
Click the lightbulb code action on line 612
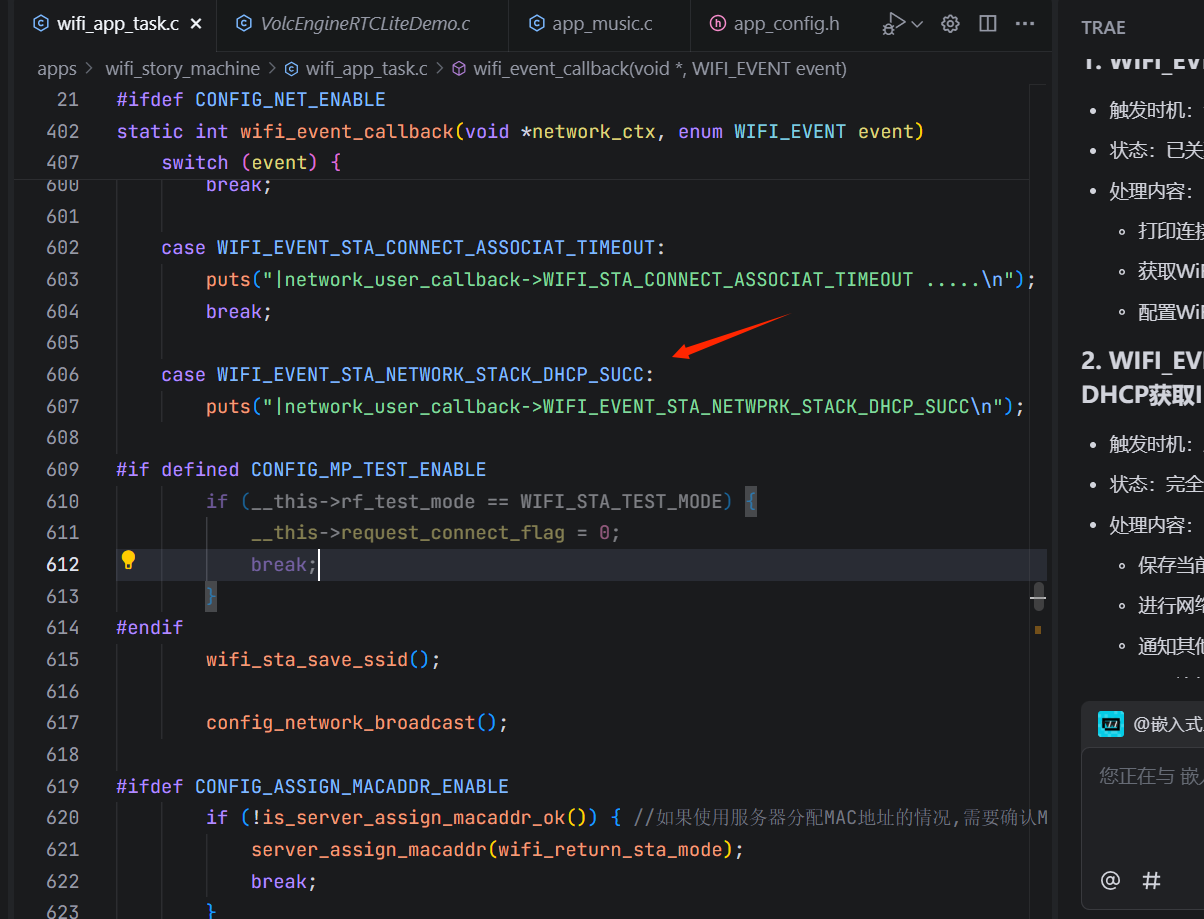pos(128,560)
